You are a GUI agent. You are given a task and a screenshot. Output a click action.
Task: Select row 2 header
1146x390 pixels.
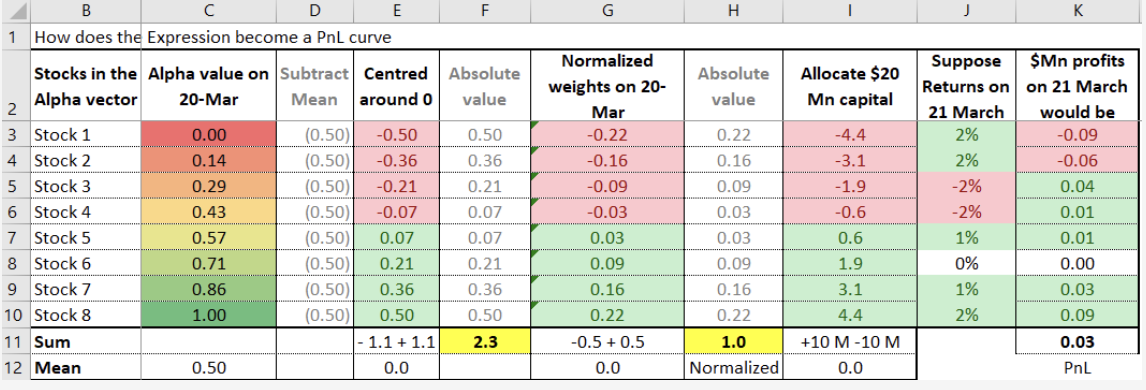15,85
